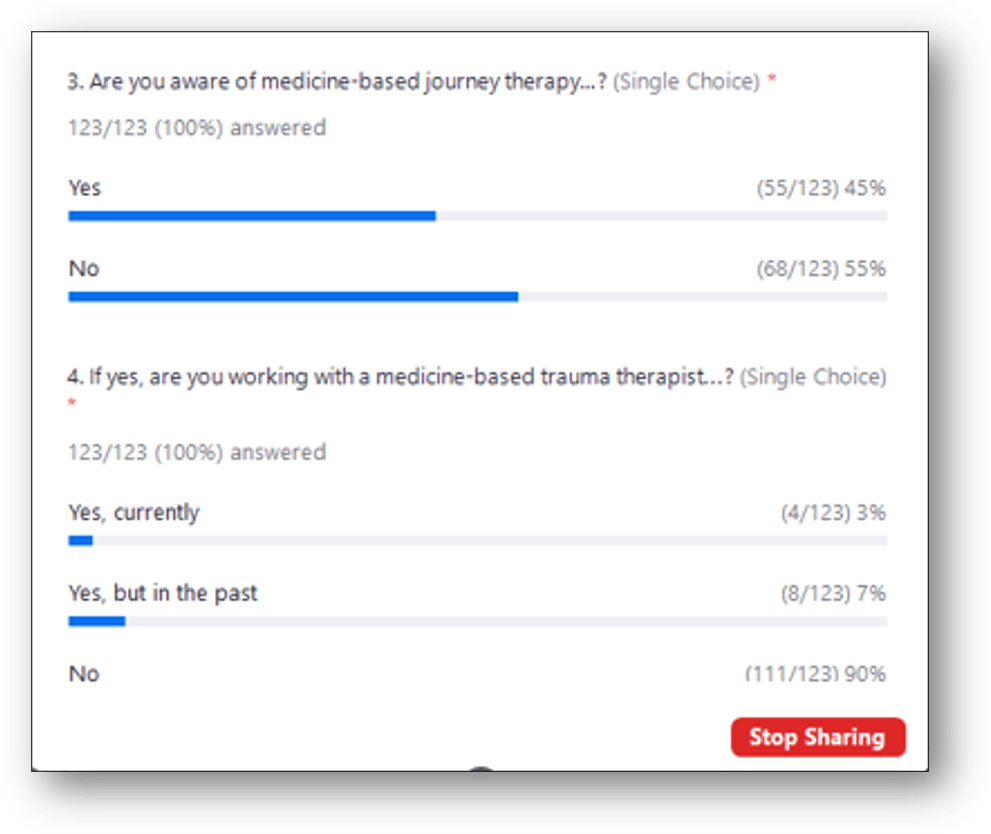Image resolution: width=991 pixels, height=834 pixels.
Task: Select the "Yes, but in the past" label
Action: tap(163, 593)
